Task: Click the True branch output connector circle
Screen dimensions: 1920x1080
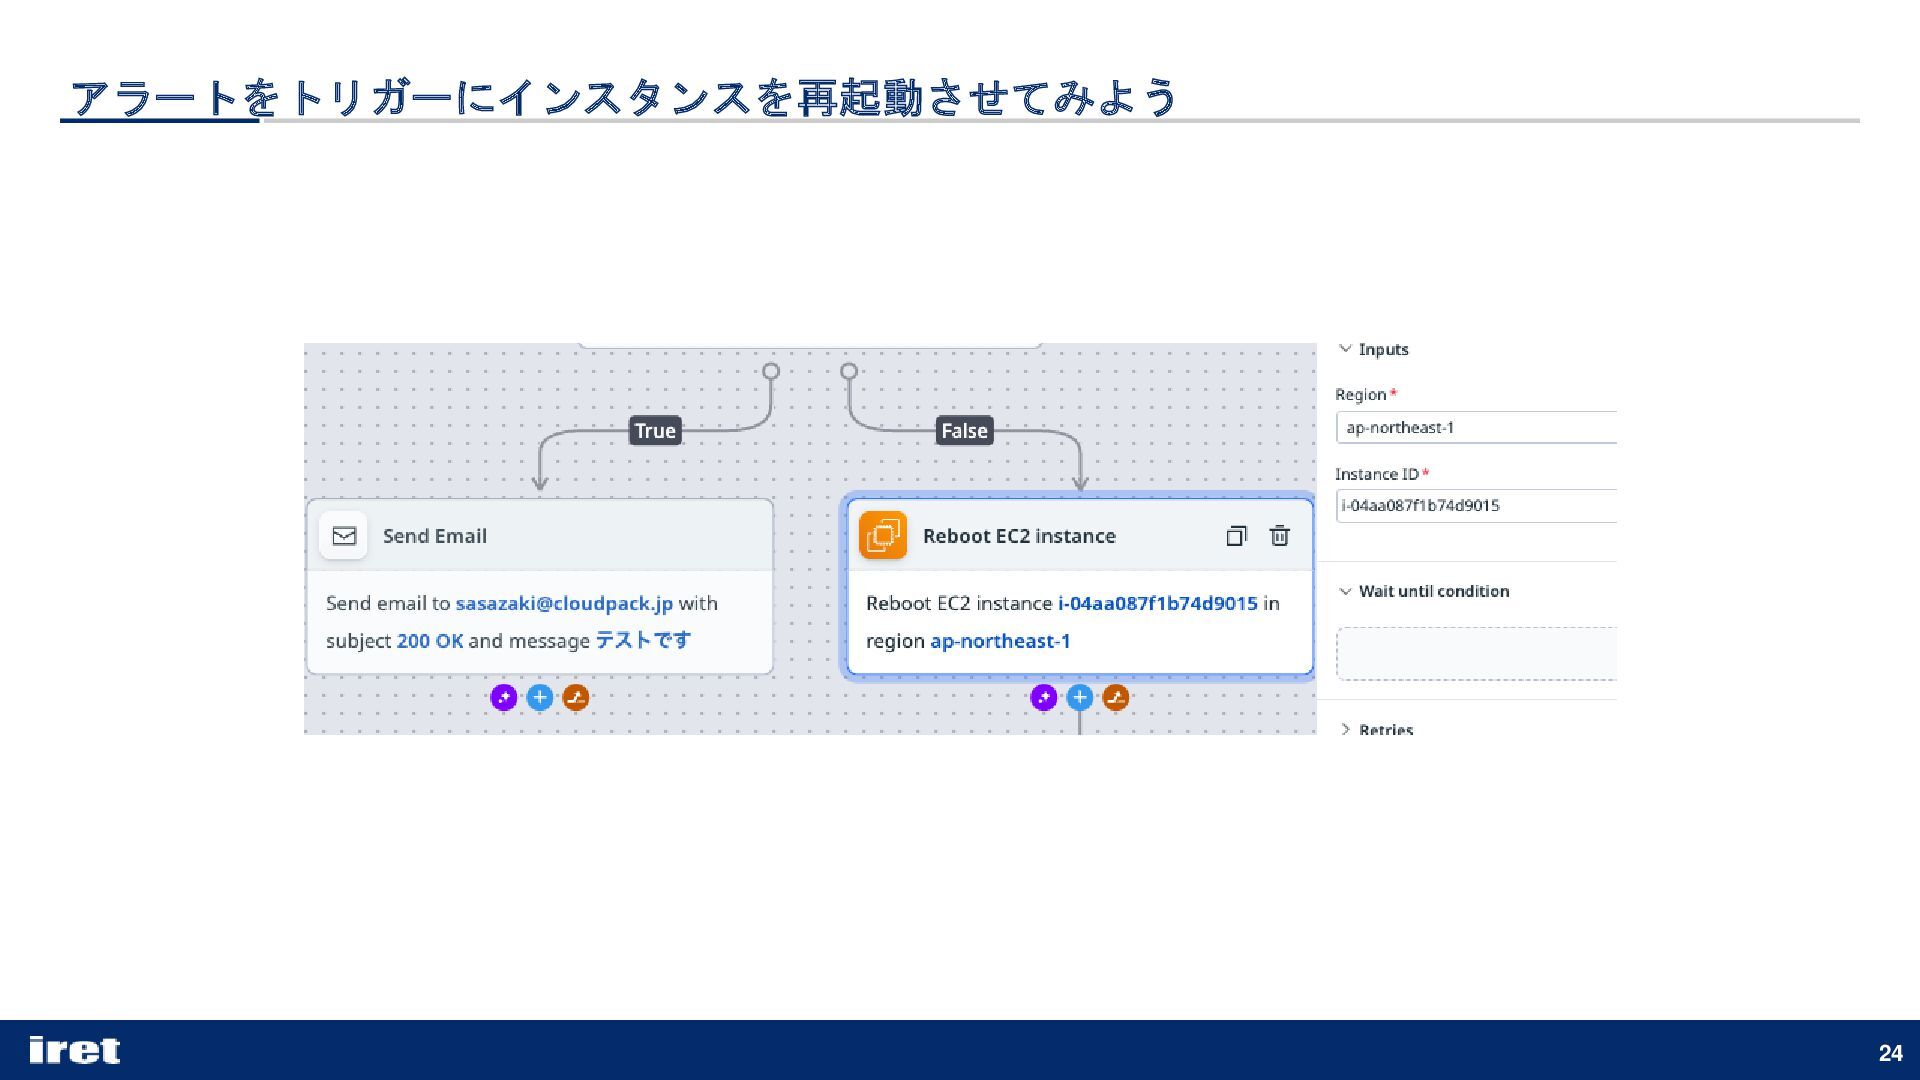Action: pyautogui.click(x=771, y=371)
